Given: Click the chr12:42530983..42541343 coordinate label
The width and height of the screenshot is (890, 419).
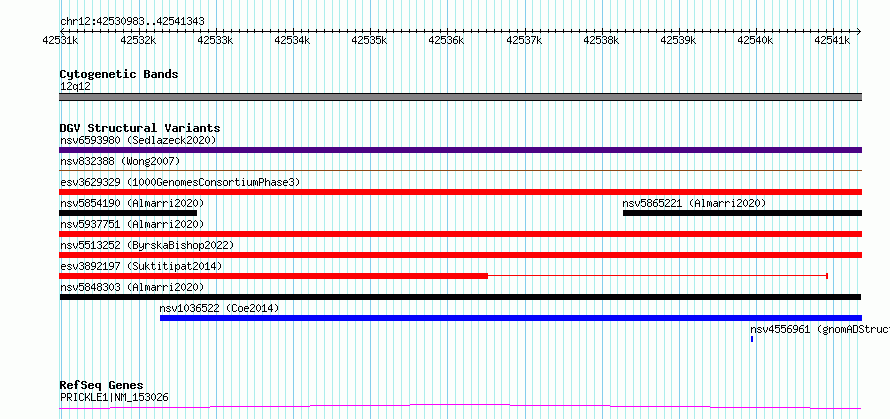Looking at the screenshot, I should coord(132,22).
